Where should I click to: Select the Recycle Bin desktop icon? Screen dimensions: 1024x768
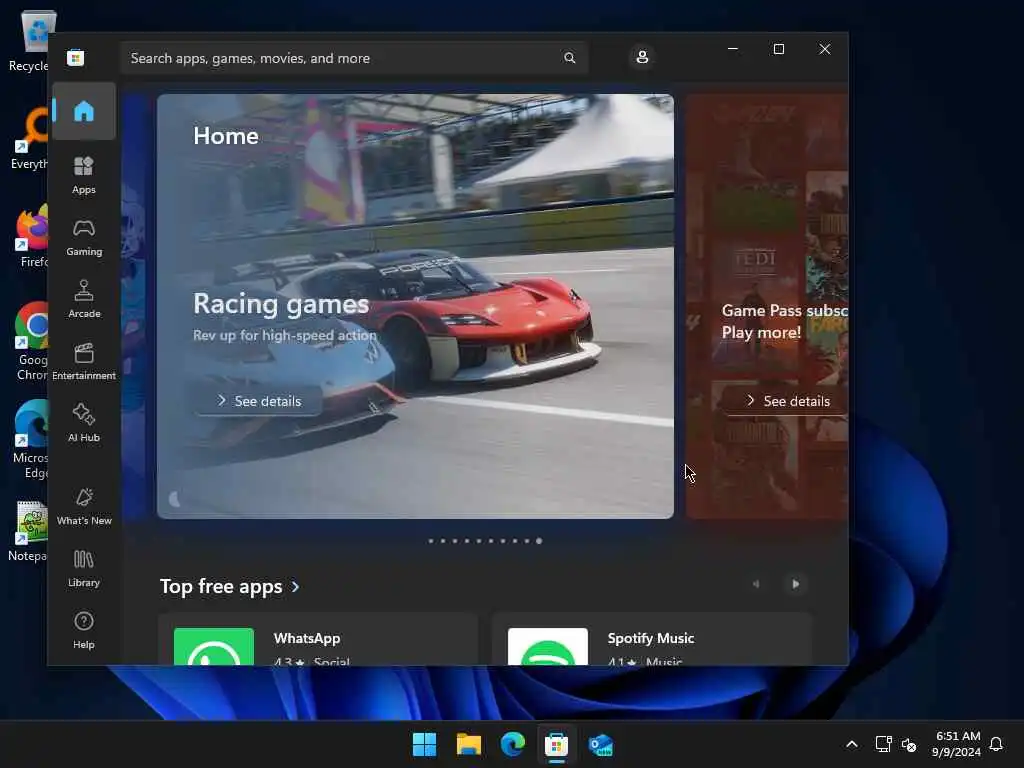[x=29, y=40]
